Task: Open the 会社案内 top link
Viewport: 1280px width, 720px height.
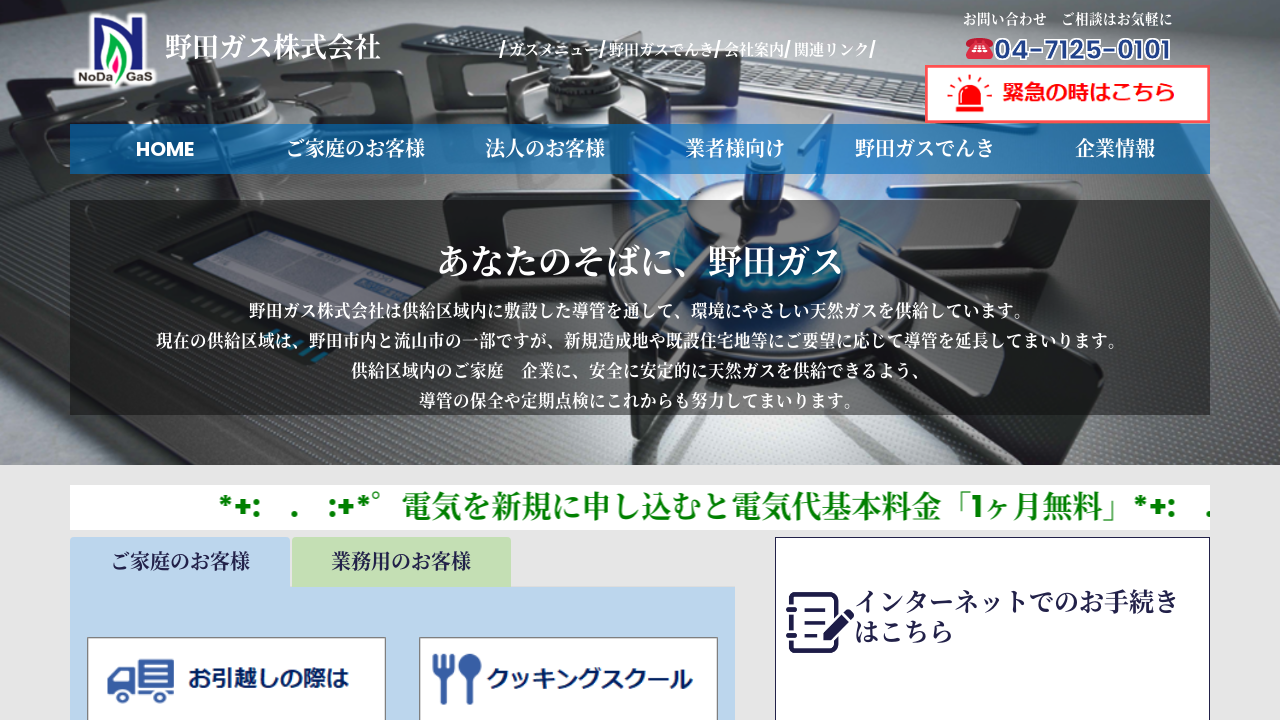Action: click(754, 49)
